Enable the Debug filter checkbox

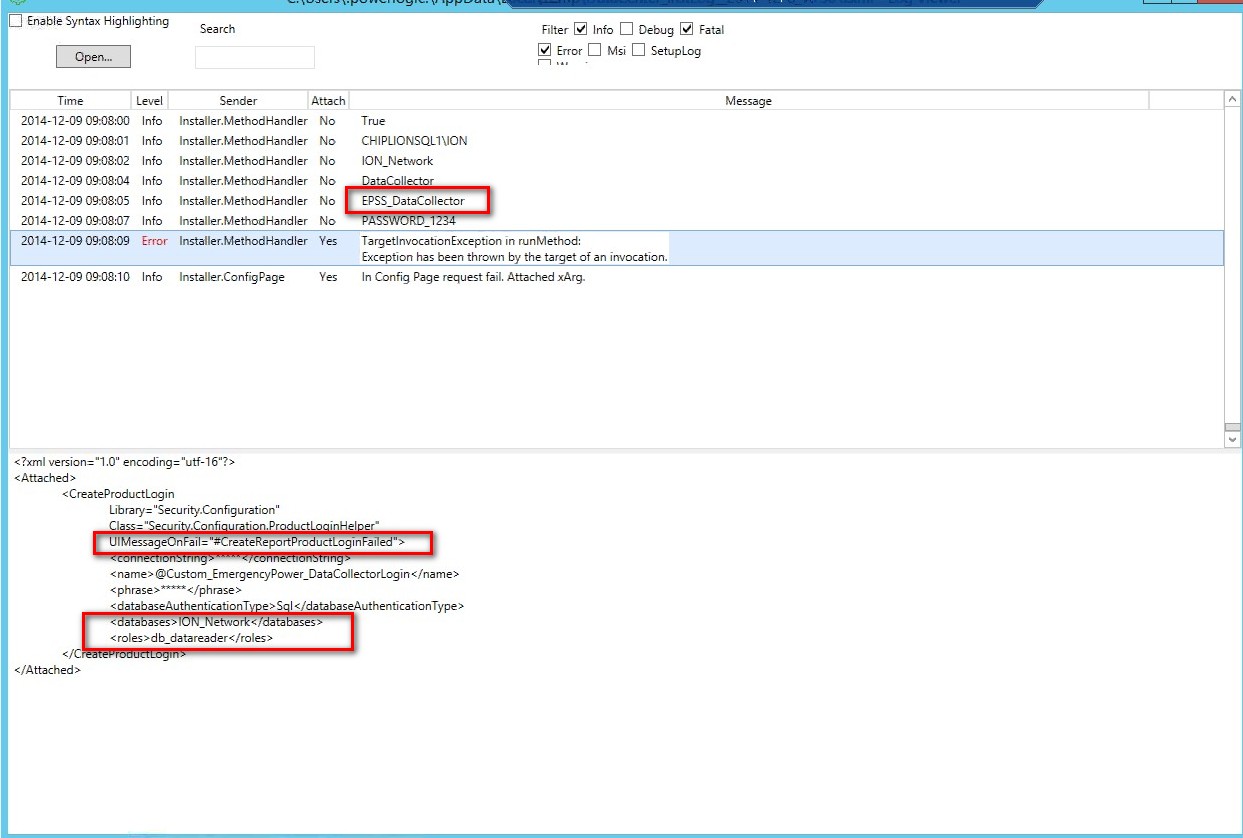pos(627,29)
